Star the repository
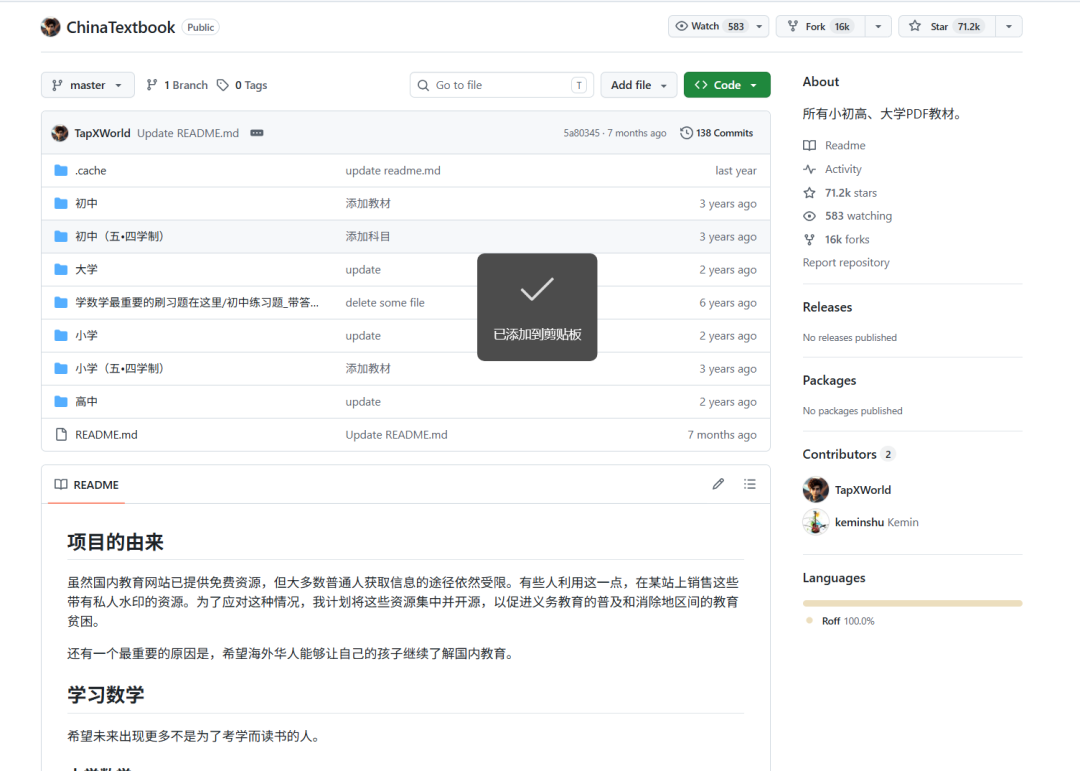This screenshot has width=1080, height=771. [947, 26]
